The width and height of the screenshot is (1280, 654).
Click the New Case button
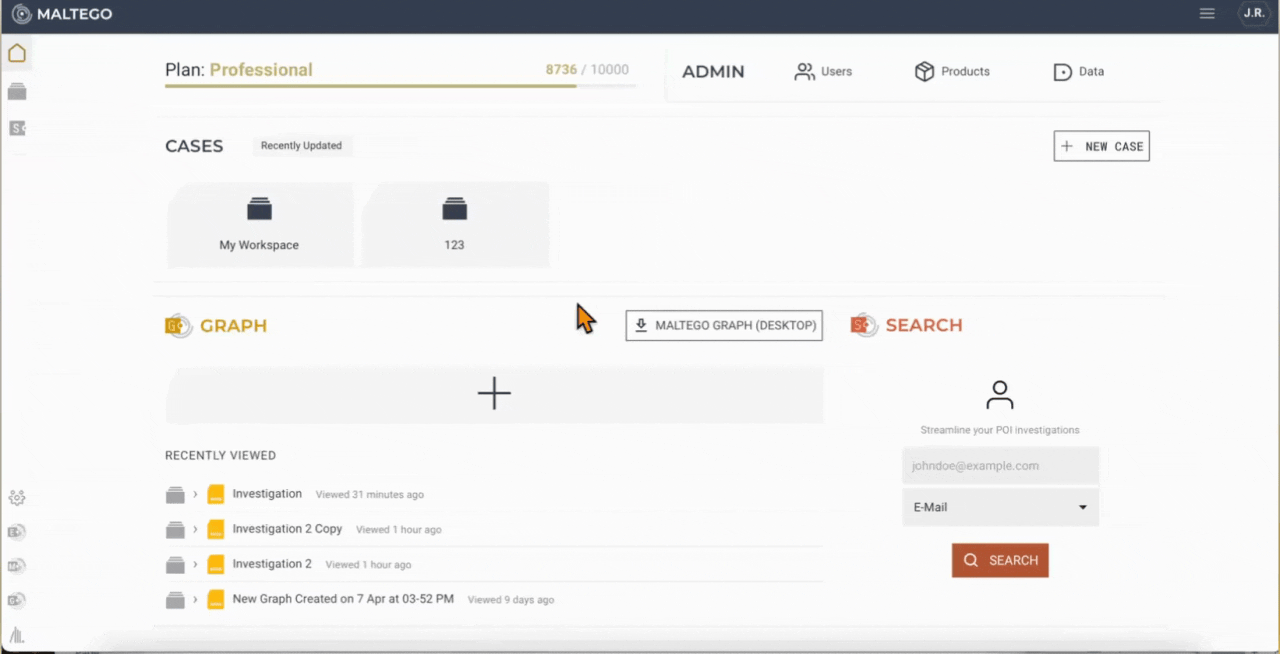click(x=1101, y=146)
